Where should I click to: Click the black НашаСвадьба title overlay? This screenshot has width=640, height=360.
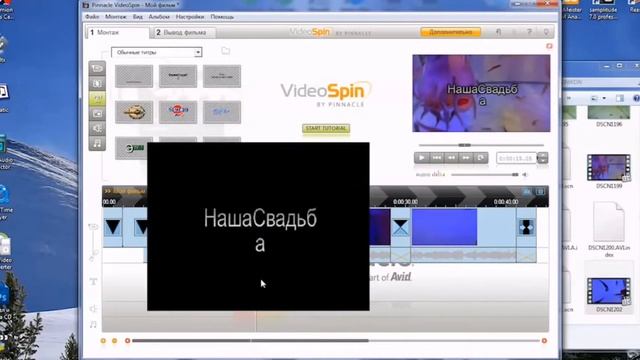click(258, 227)
